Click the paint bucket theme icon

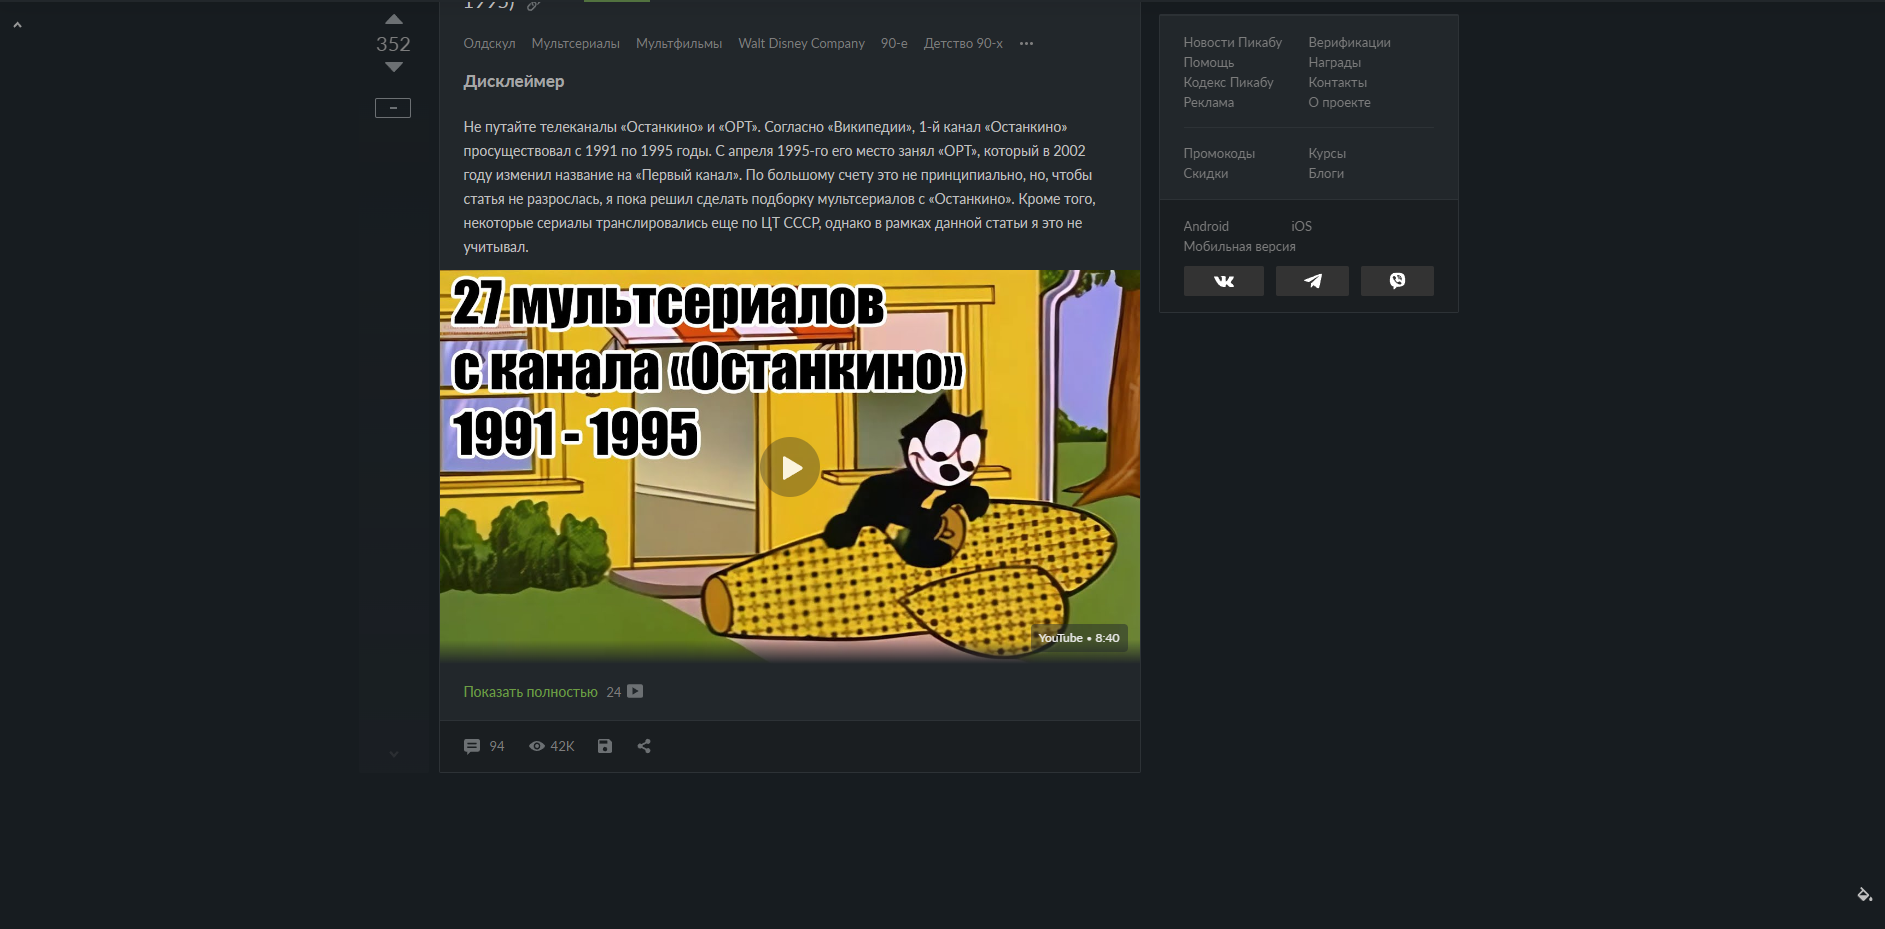pyautogui.click(x=1864, y=894)
